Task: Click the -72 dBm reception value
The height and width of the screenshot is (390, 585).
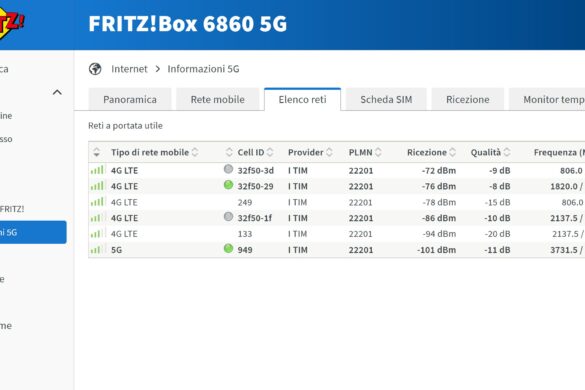Action: click(x=439, y=171)
